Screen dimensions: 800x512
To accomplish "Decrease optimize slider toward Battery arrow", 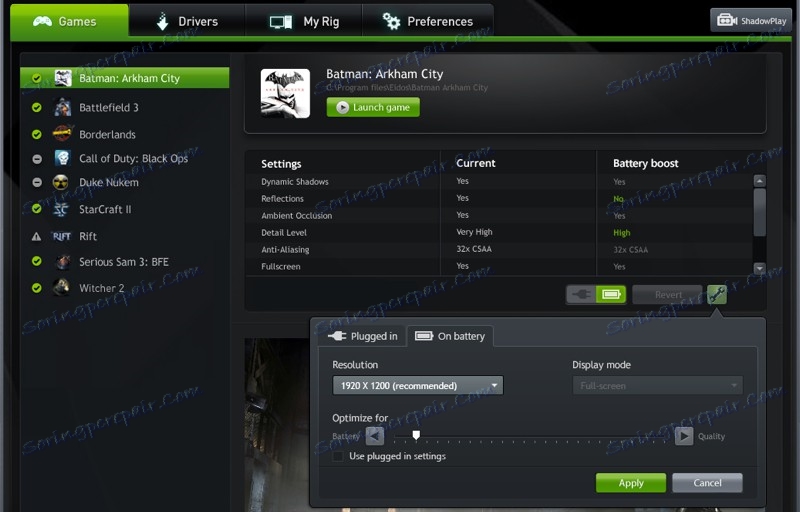I will [375, 436].
